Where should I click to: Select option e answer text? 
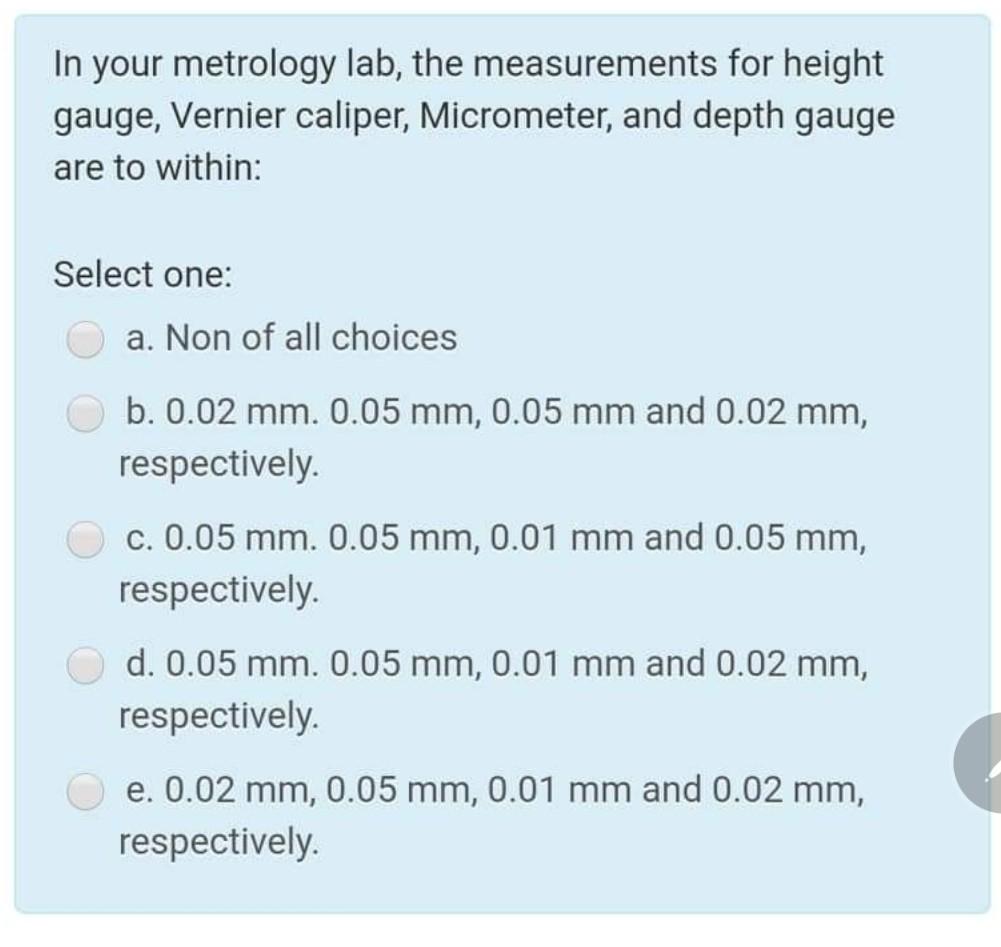[x=490, y=792]
